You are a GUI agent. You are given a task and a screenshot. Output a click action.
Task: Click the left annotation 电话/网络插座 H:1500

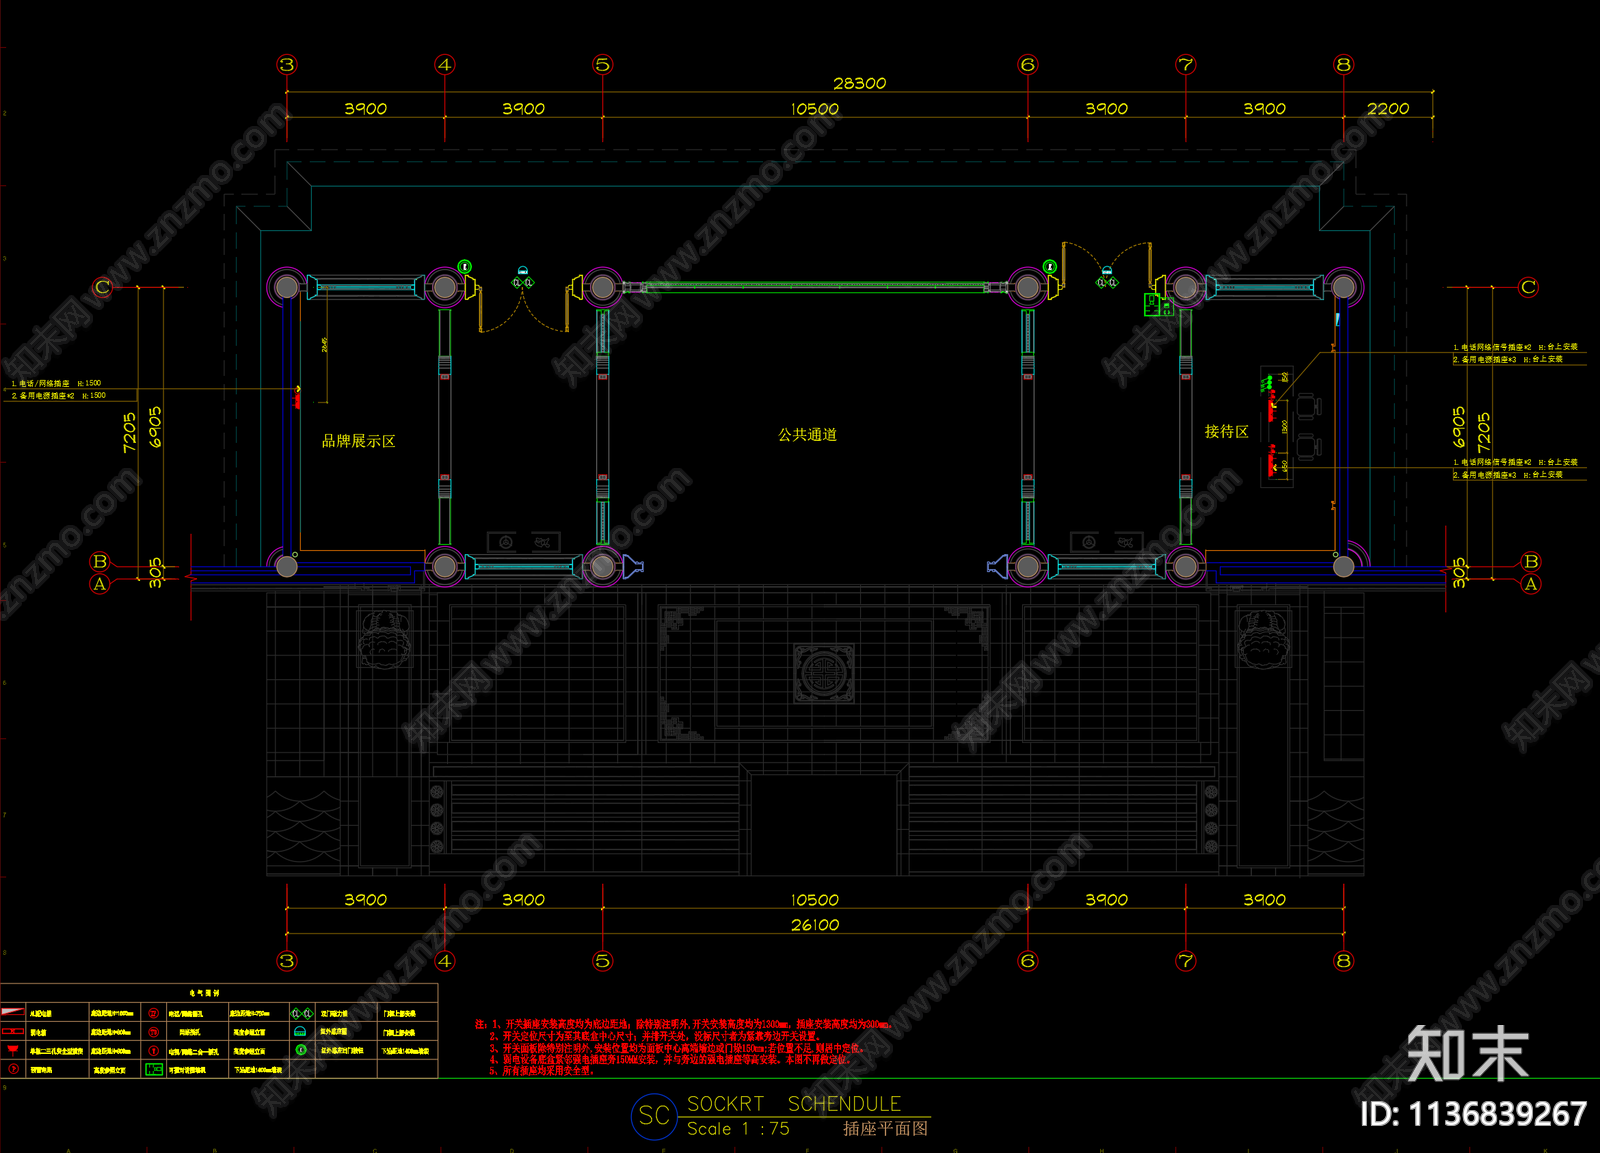click(56, 383)
